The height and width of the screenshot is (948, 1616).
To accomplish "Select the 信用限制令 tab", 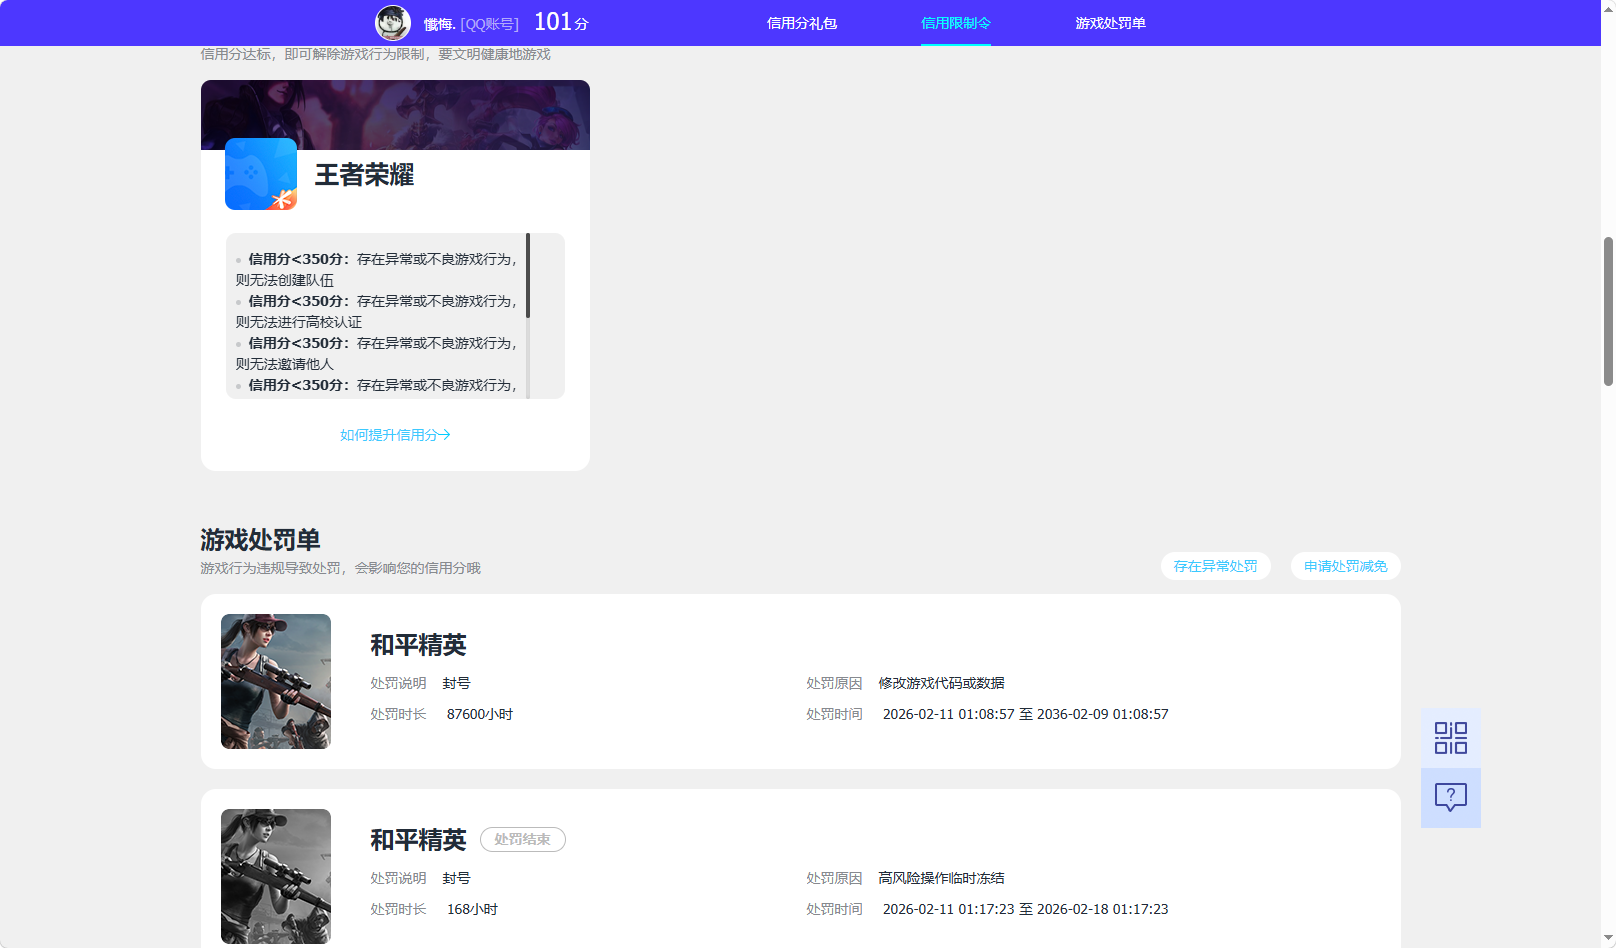I will point(955,22).
